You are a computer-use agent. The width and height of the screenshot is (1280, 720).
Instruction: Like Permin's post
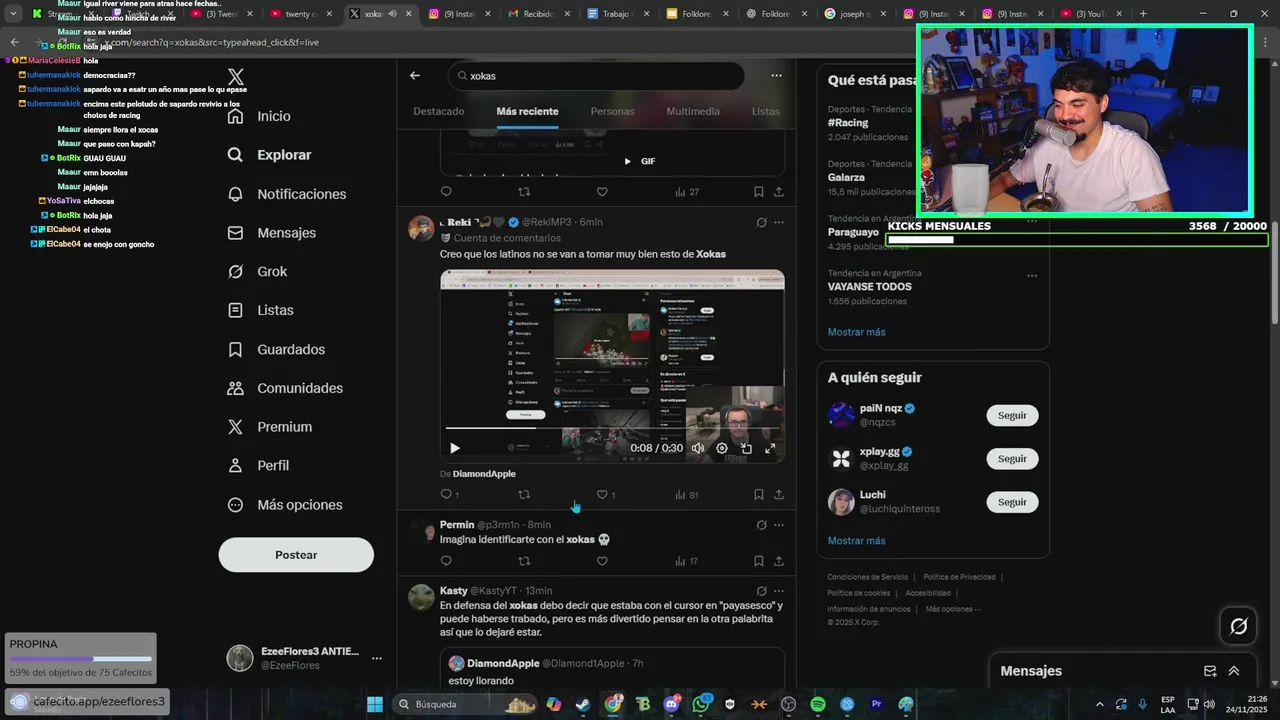[602, 561]
